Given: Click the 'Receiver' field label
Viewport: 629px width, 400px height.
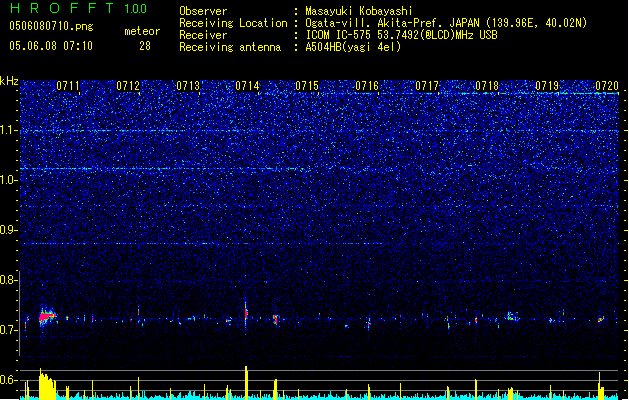Looking at the screenshot, I should click(x=203, y=35).
